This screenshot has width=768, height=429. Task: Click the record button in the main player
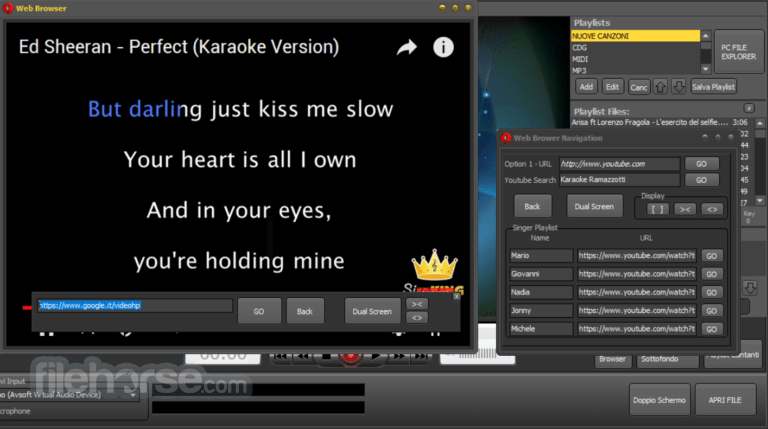click(350, 357)
